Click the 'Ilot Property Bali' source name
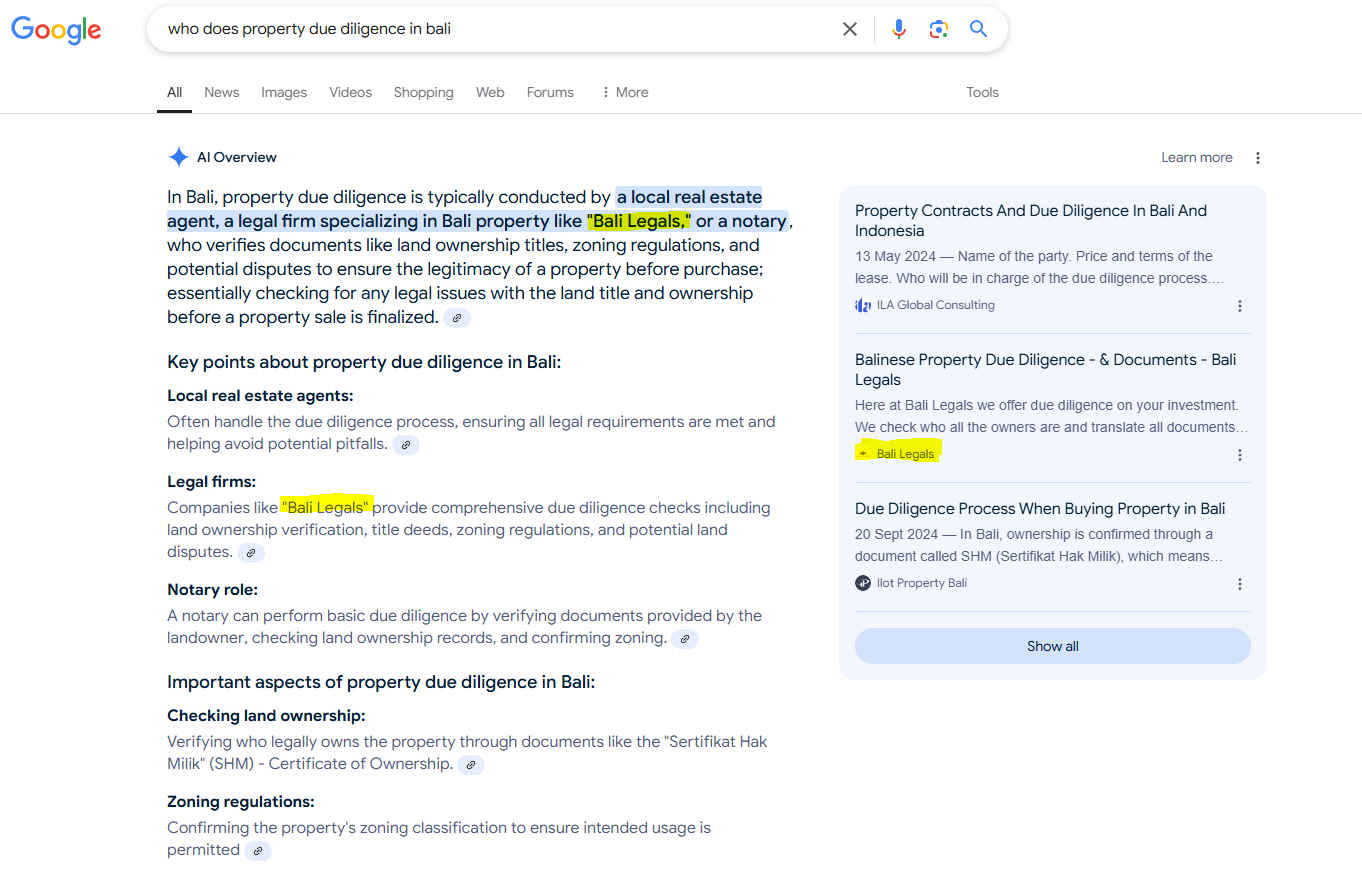Viewport: 1362px width, 870px height. pyautogui.click(x=922, y=583)
